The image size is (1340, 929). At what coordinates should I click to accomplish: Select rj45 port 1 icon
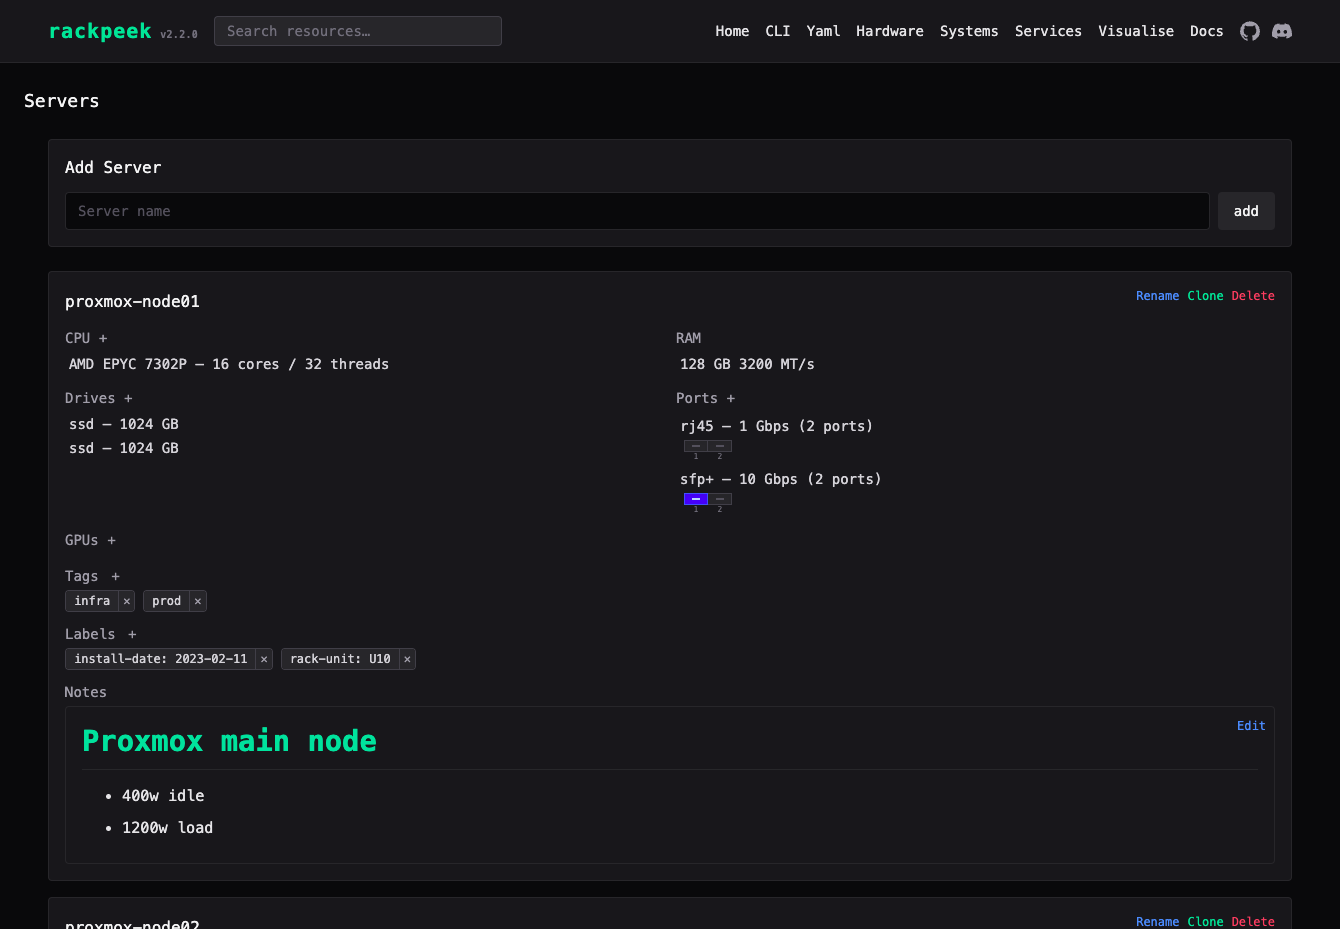tap(696, 446)
